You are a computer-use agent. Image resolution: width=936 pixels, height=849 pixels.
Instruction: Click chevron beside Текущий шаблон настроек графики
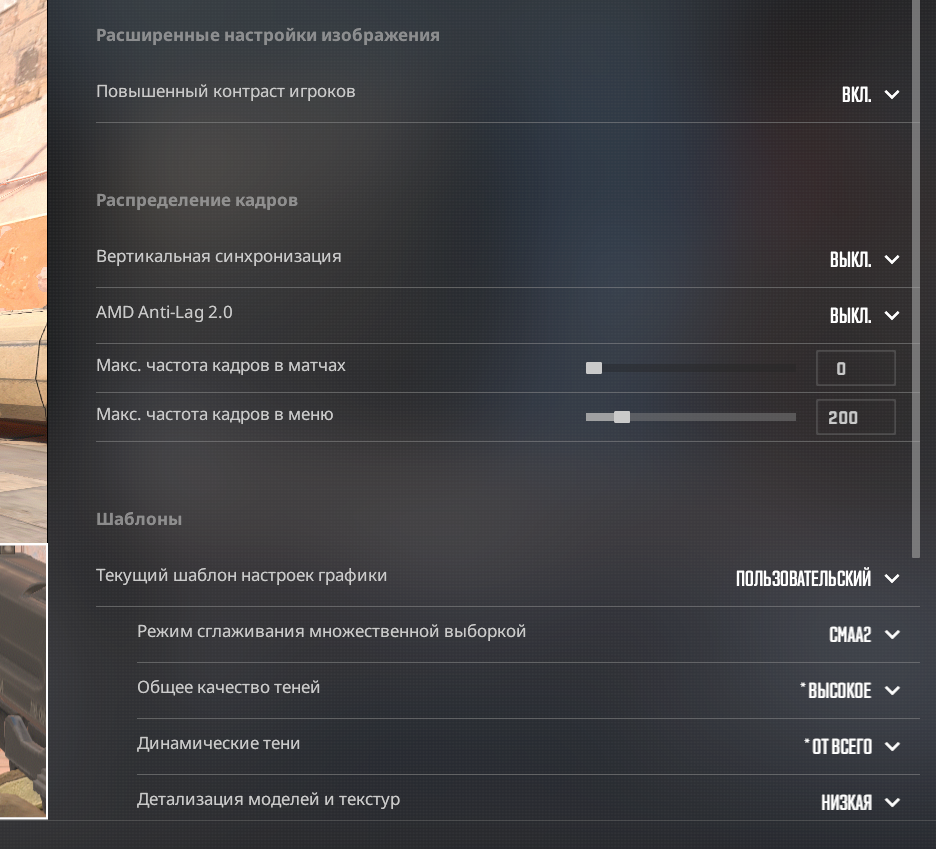click(x=892, y=579)
